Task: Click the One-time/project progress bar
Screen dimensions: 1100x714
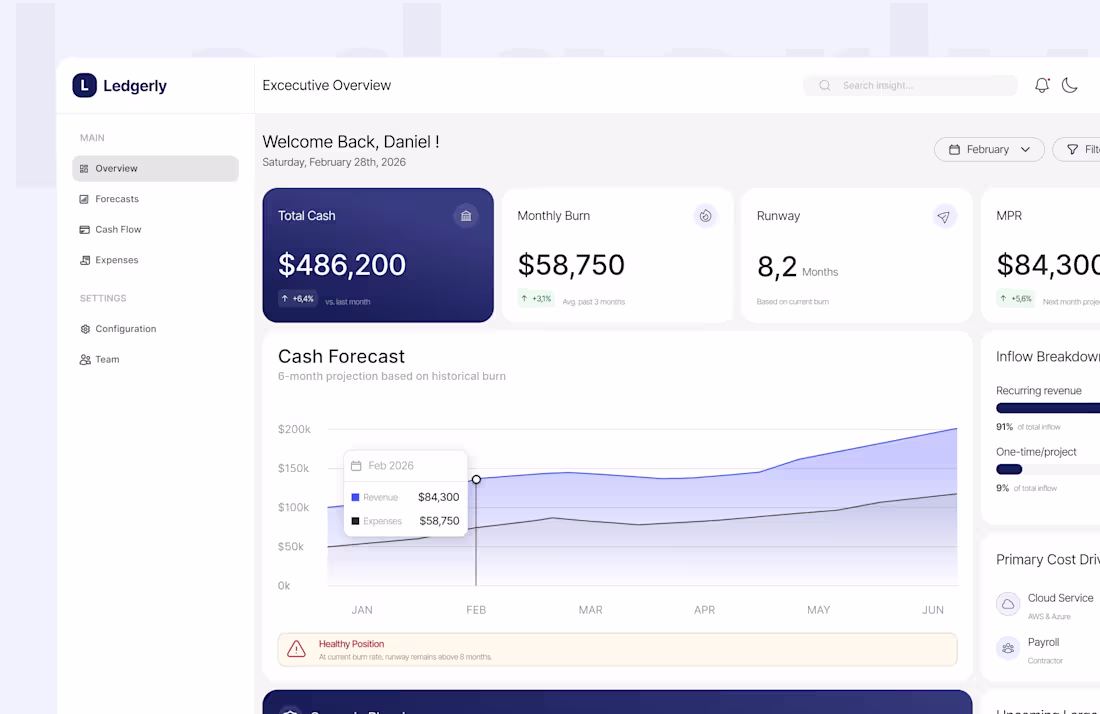Action: click(1010, 469)
